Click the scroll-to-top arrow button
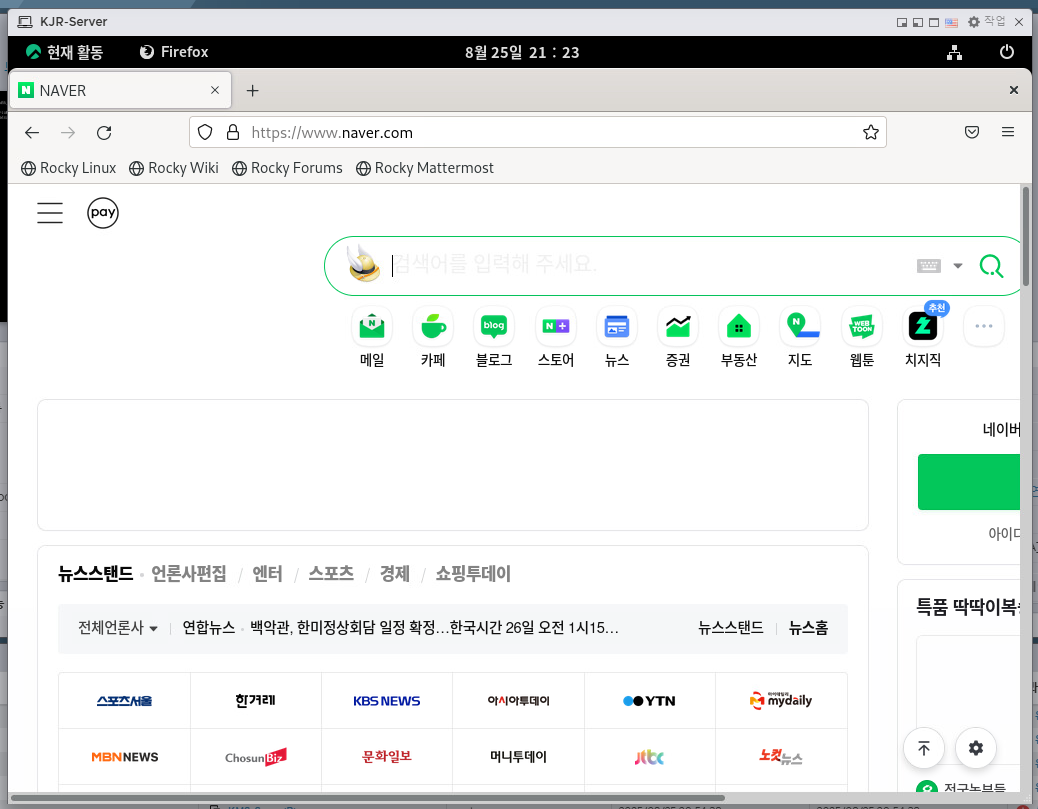Viewport: 1038px width, 809px height. click(x=923, y=748)
